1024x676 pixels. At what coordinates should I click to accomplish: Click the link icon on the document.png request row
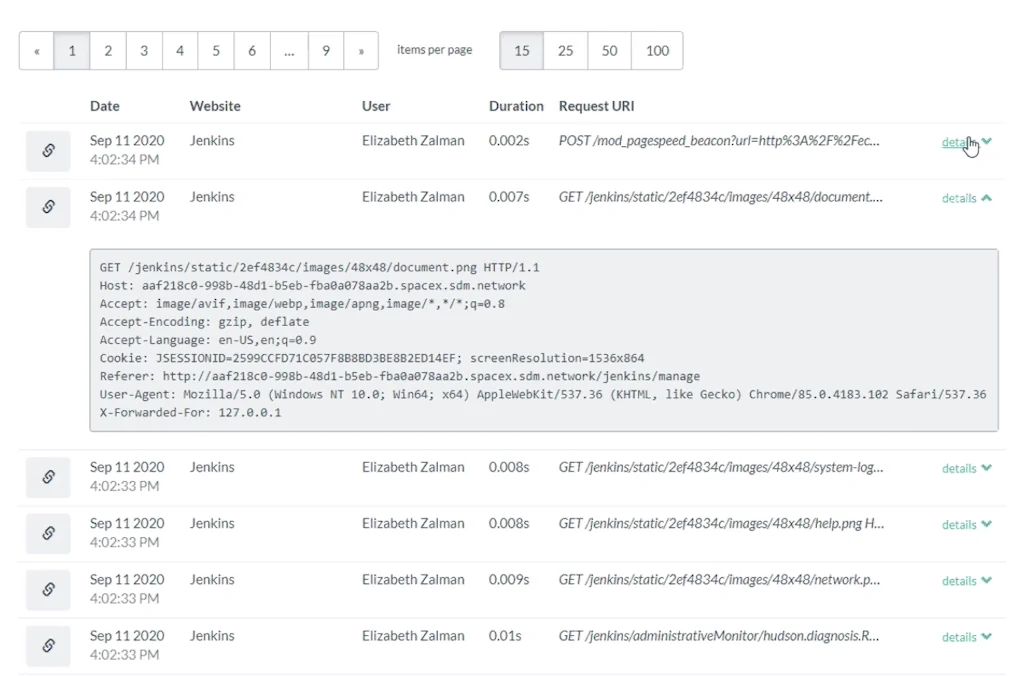point(47,207)
